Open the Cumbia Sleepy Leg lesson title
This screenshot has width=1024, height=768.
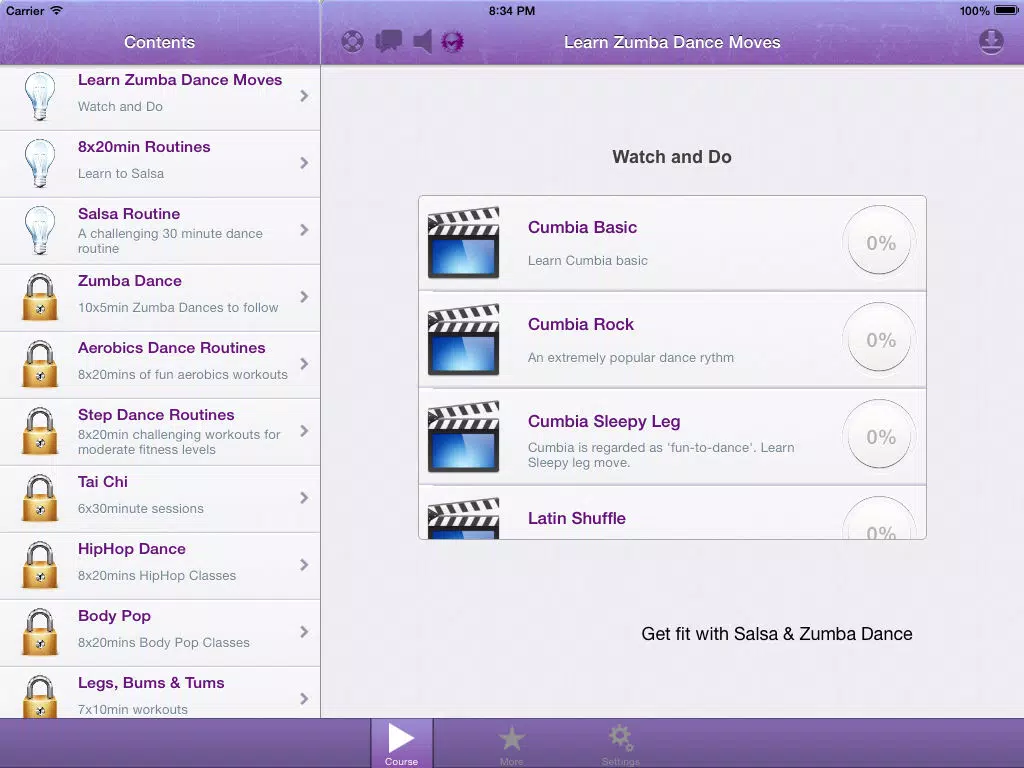(x=604, y=421)
